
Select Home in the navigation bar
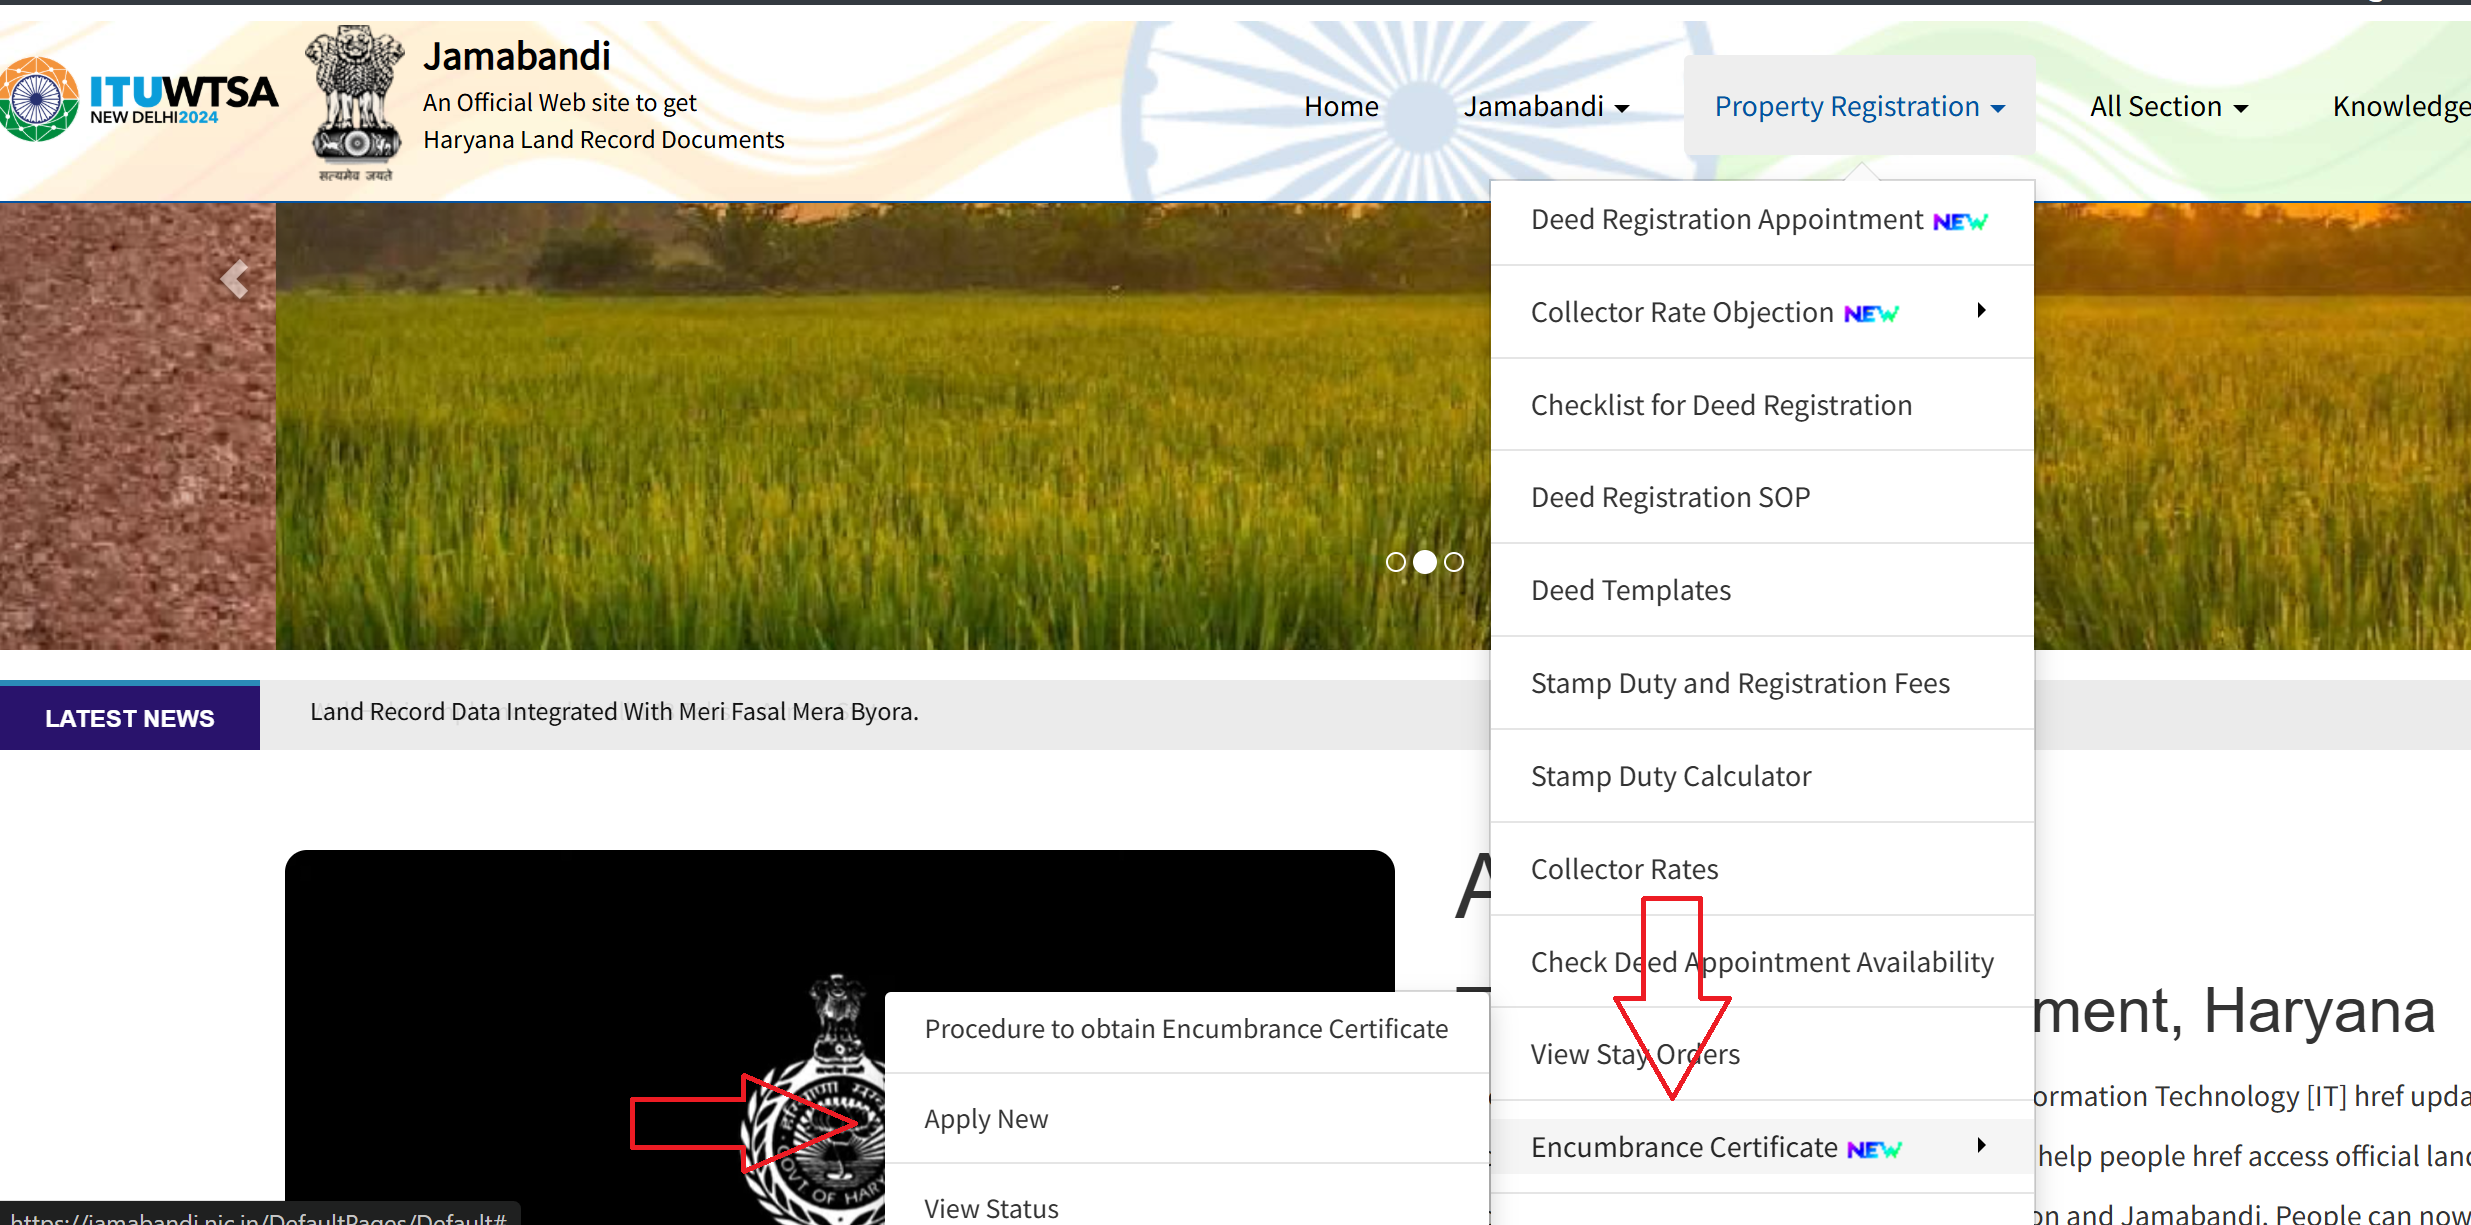(x=1340, y=106)
